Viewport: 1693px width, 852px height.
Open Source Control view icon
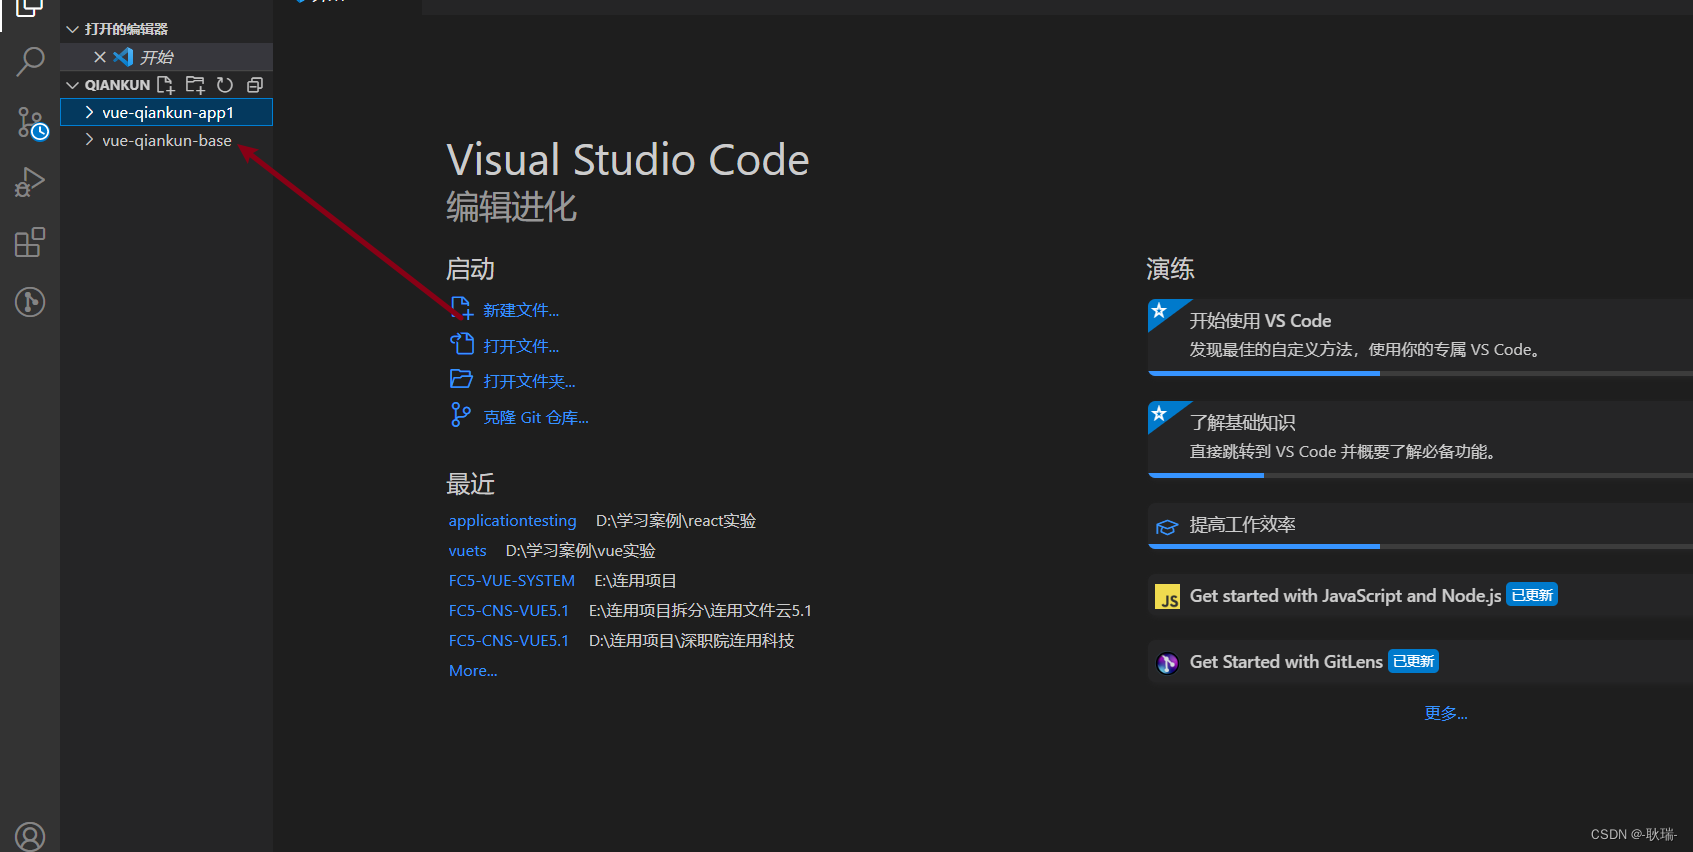[30, 123]
